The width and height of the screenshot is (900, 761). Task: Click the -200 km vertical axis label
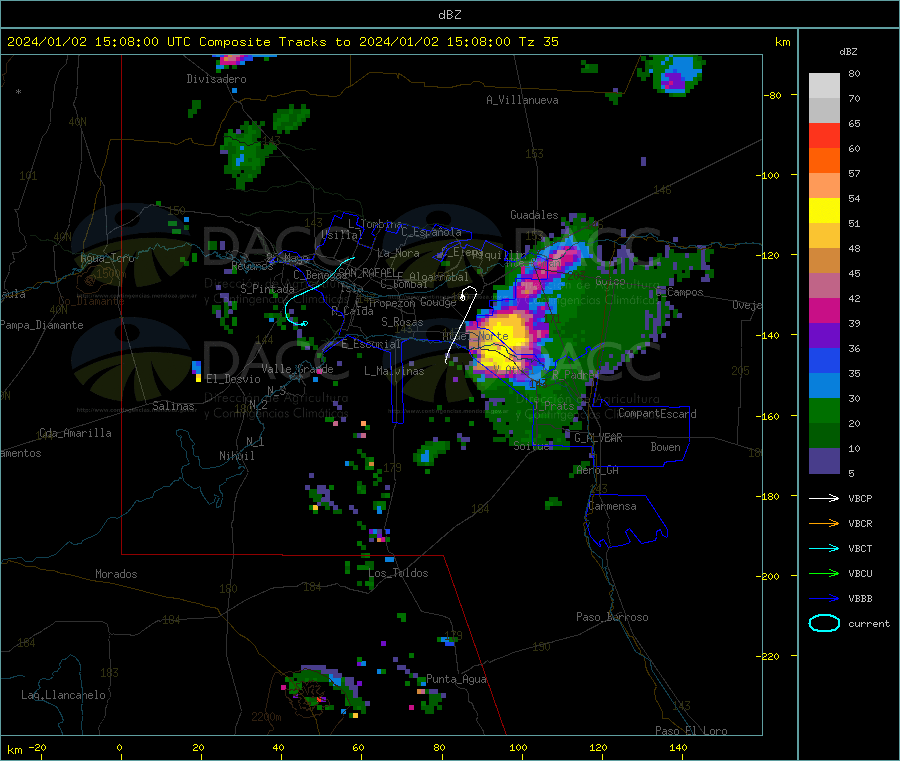pos(770,576)
